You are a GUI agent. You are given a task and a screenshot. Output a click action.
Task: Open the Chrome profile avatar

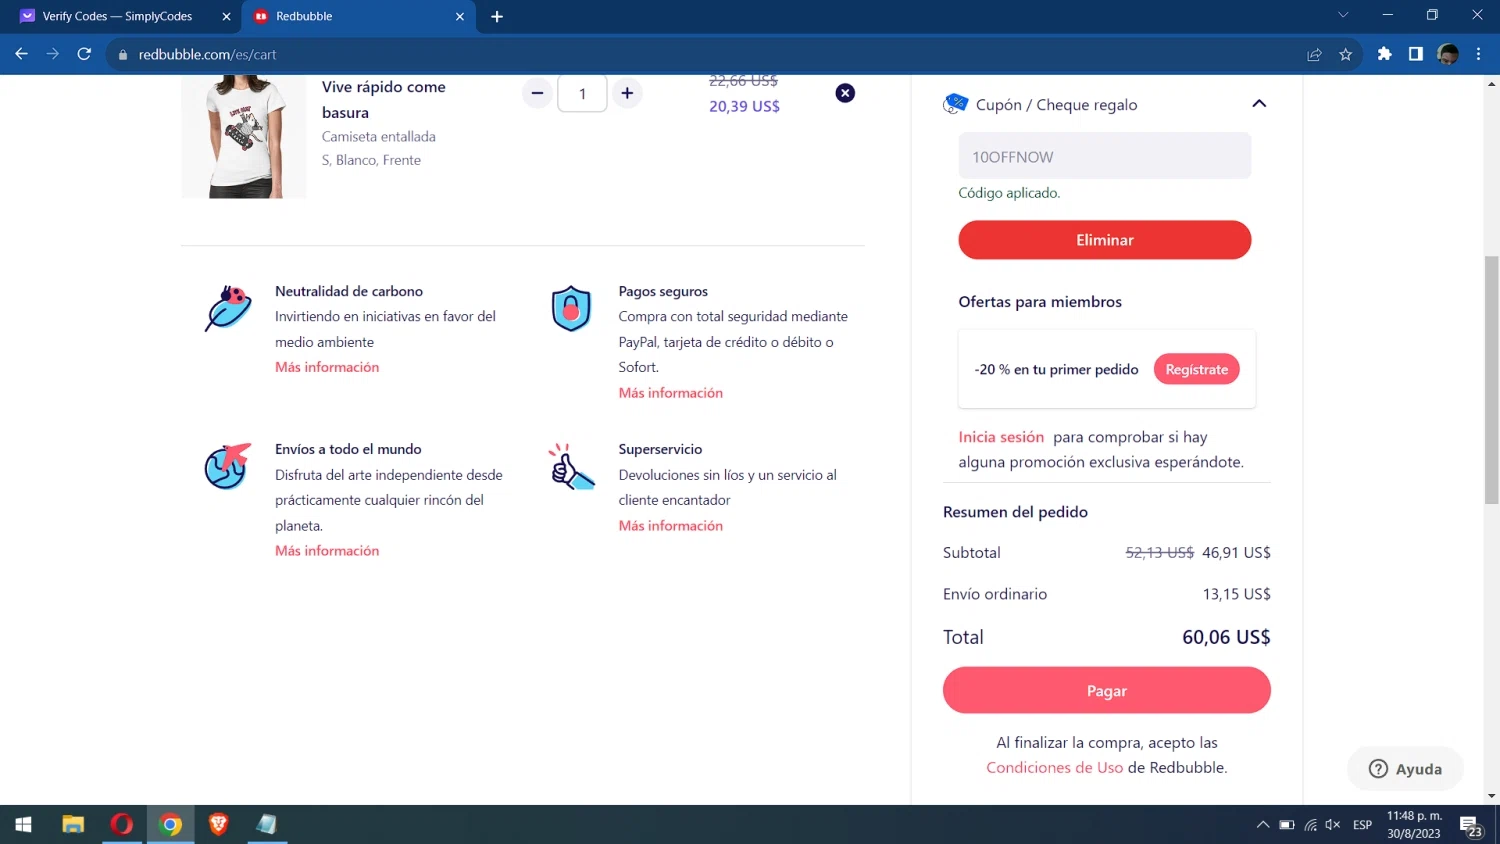point(1448,54)
